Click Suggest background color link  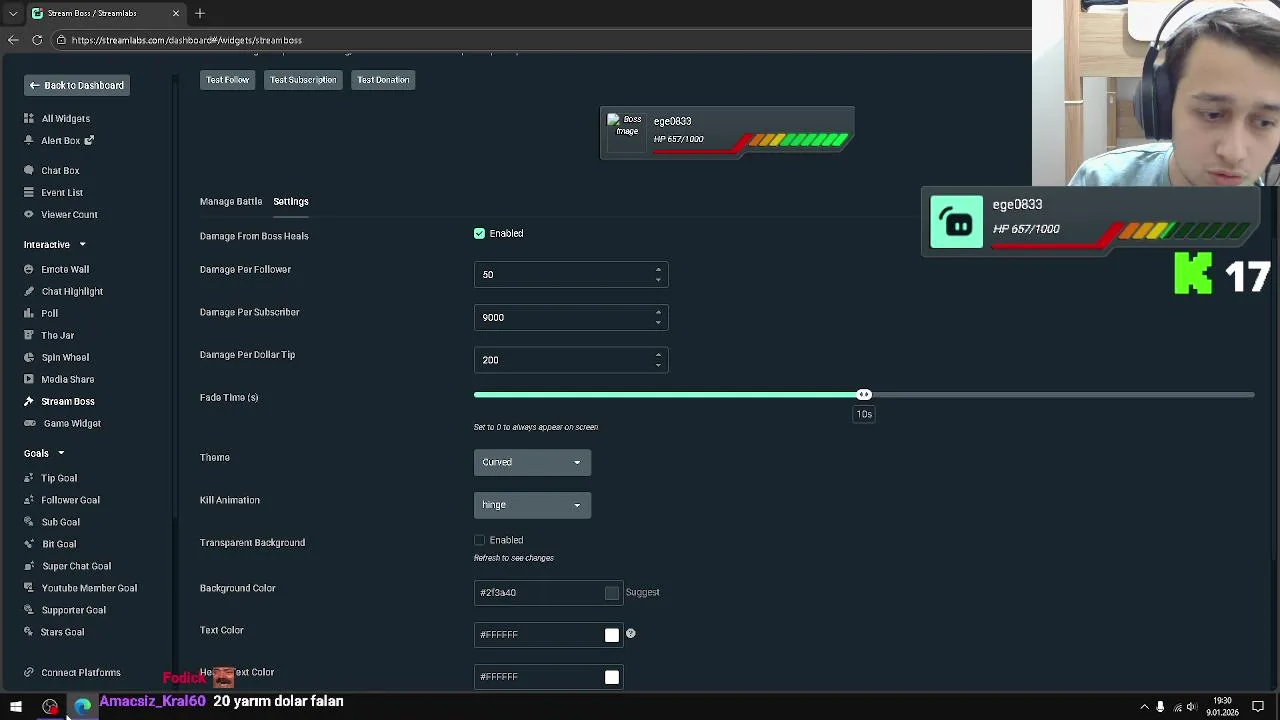pos(642,592)
